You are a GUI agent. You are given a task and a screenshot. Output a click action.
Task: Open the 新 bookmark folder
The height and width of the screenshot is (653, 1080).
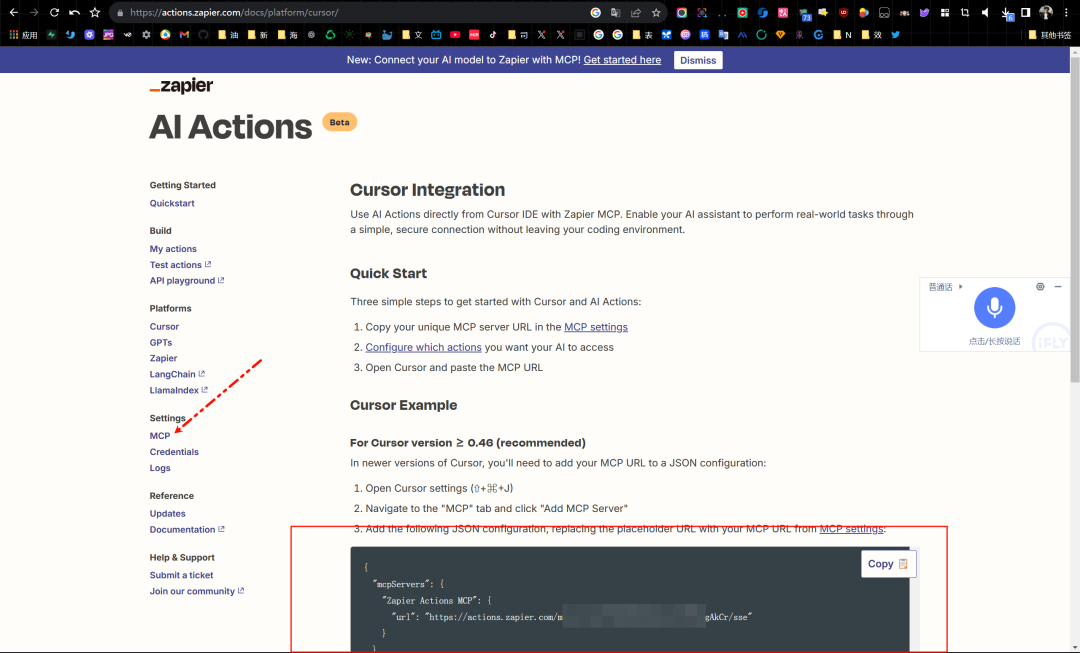tap(258, 34)
